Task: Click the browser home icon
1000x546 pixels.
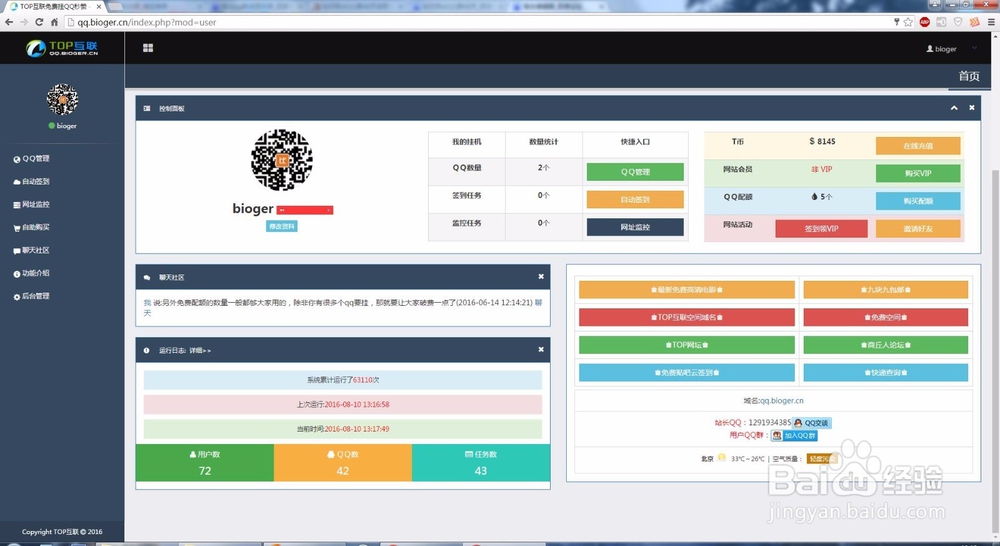Action: coord(55,22)
